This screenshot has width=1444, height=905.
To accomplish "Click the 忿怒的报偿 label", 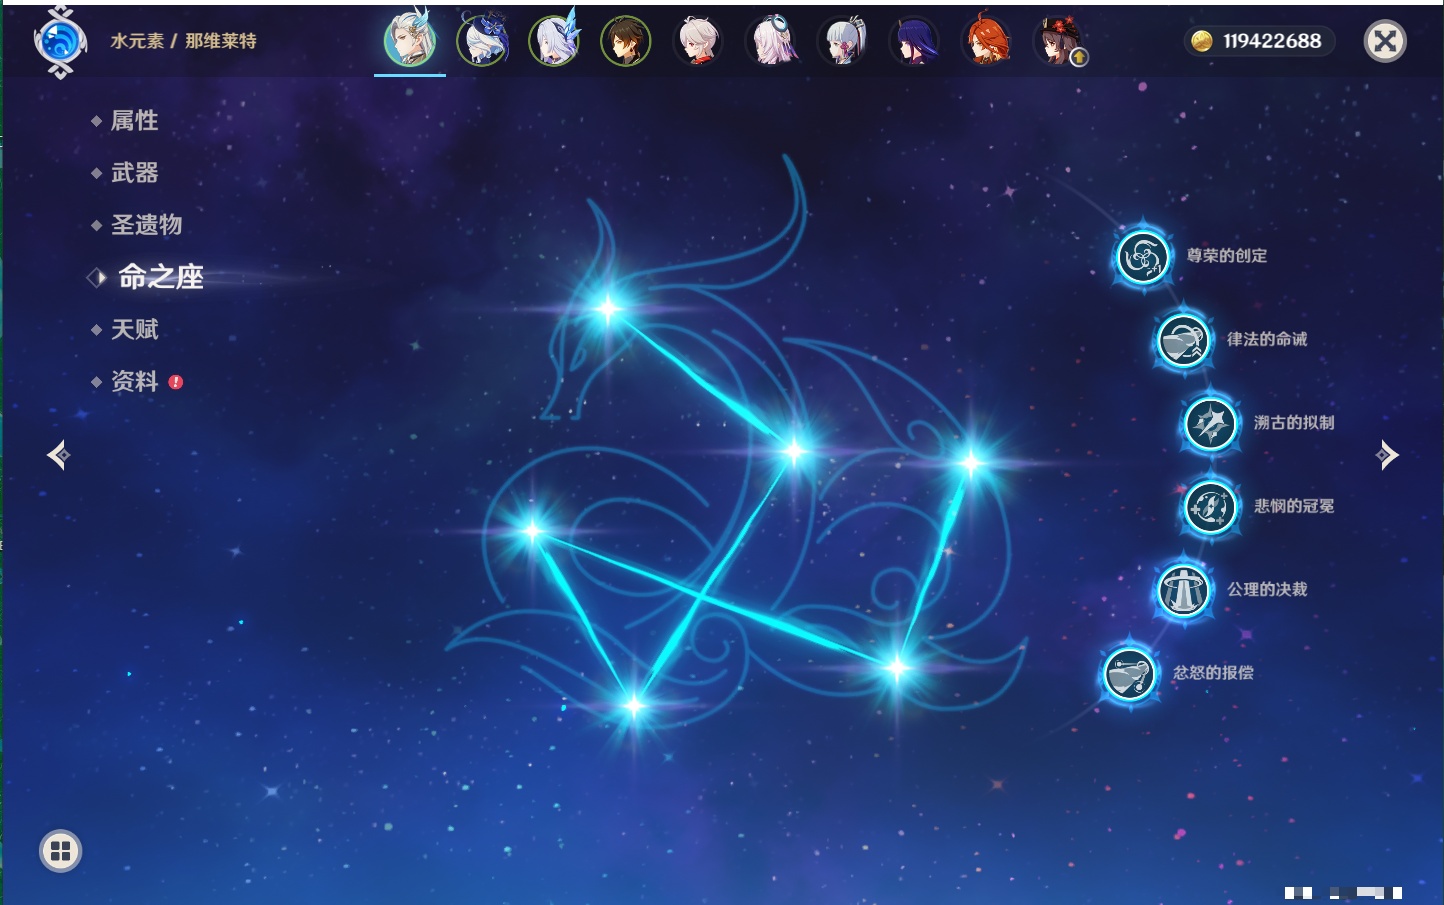I will click(1213, 673).
